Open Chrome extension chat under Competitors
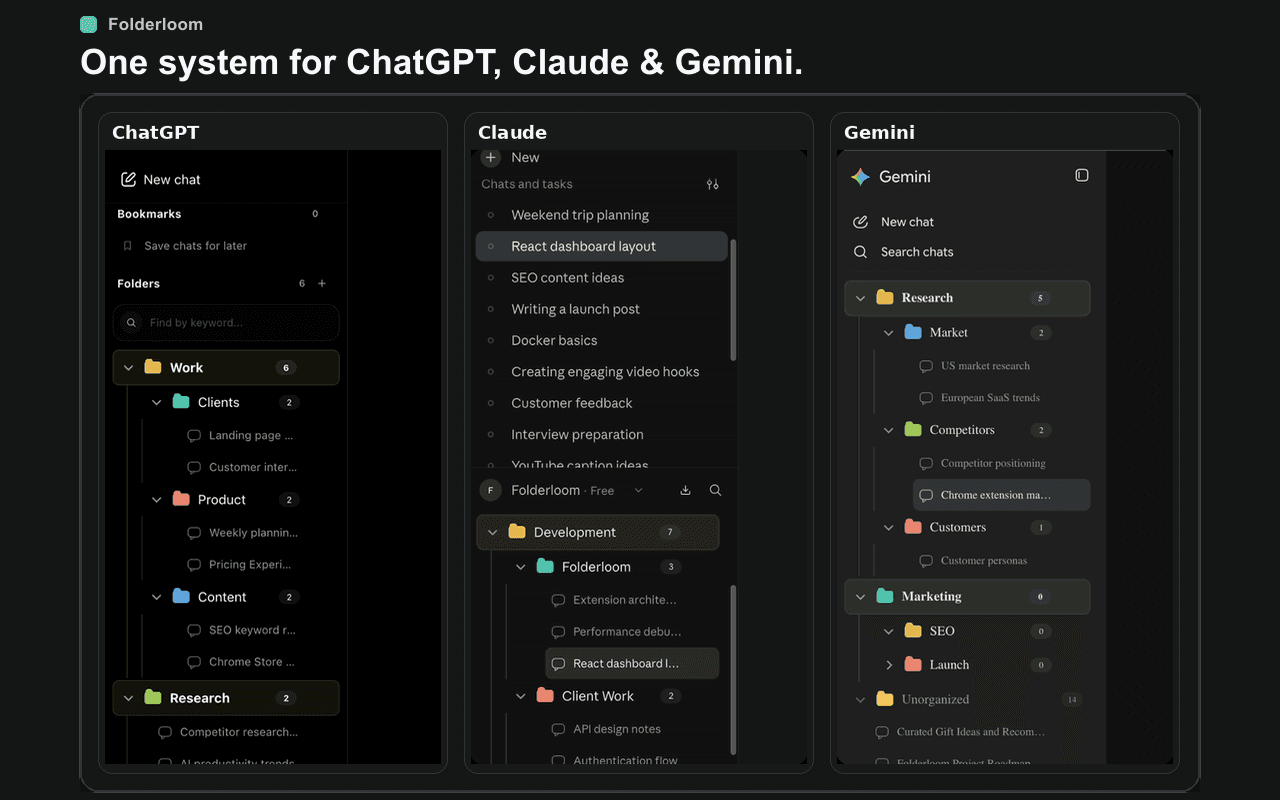The height and width of the screenshot is (800, 1280). click(1001, 495)
